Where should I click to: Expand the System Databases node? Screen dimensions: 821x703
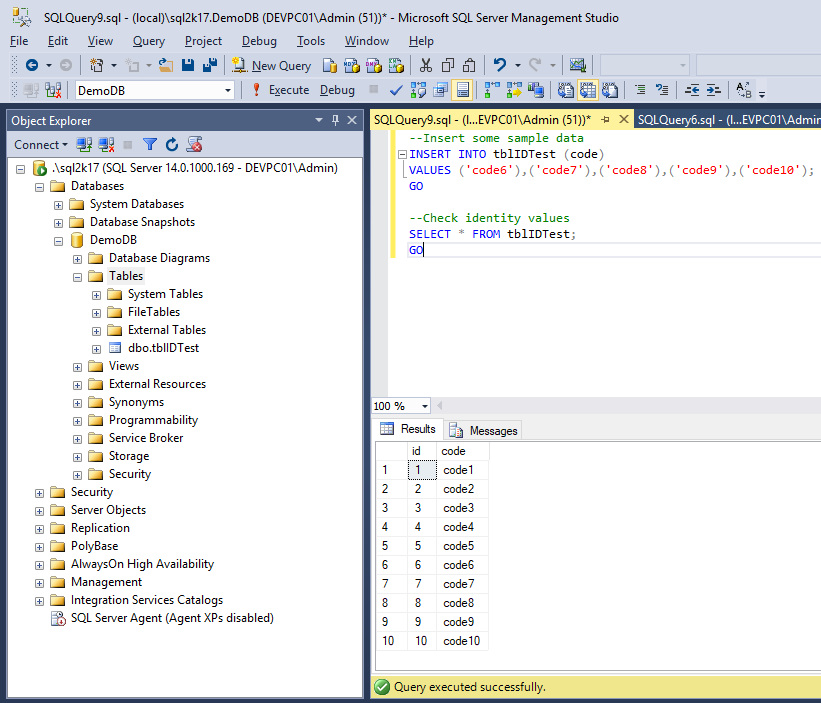tap(58, 205)
